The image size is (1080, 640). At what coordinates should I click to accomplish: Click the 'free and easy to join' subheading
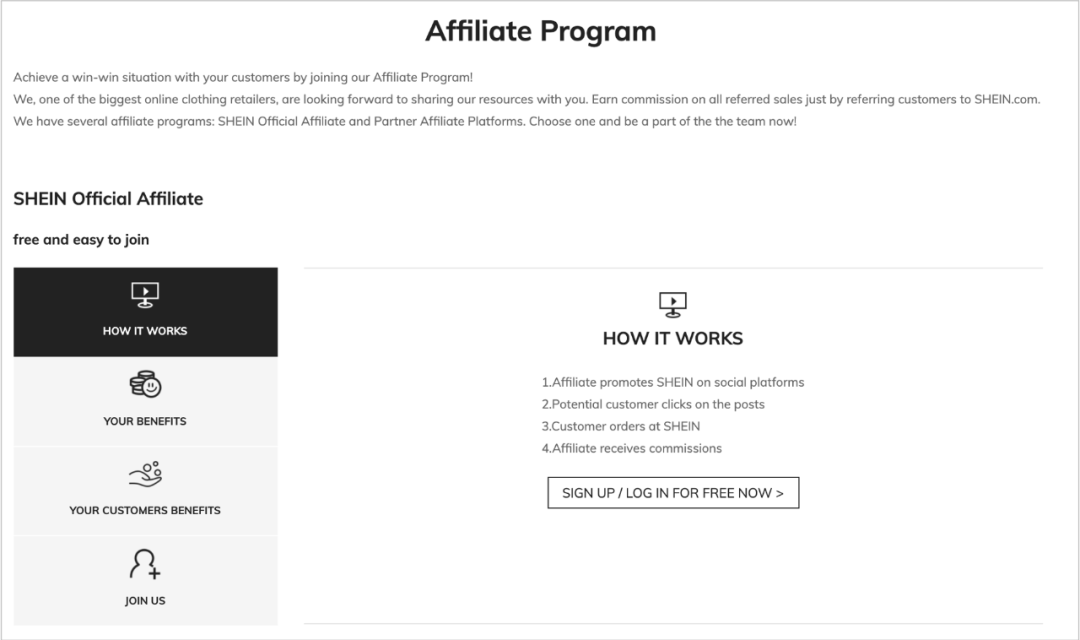tap(81, 240)
